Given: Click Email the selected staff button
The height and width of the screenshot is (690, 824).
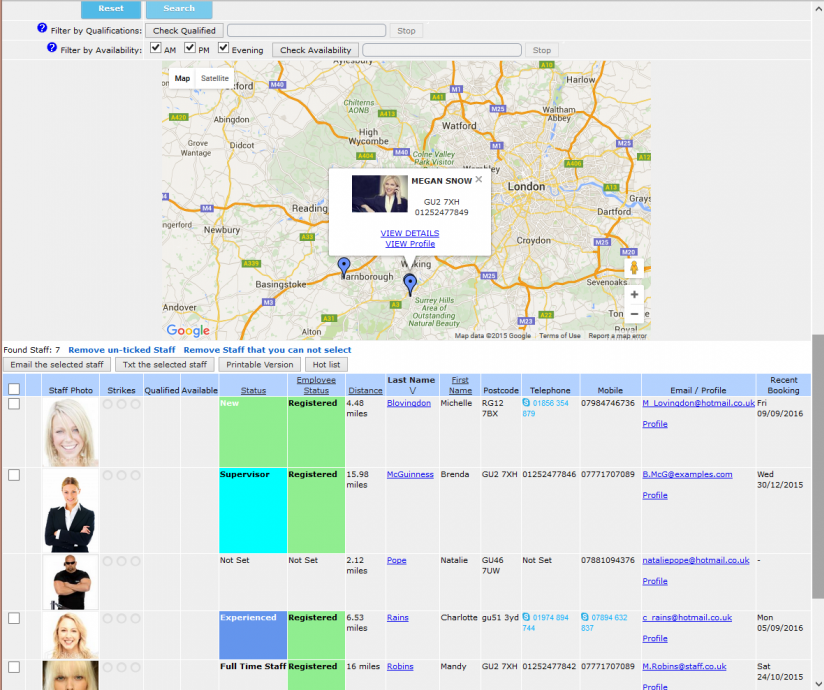Looking at the screenshot, I should click(57, 365).
